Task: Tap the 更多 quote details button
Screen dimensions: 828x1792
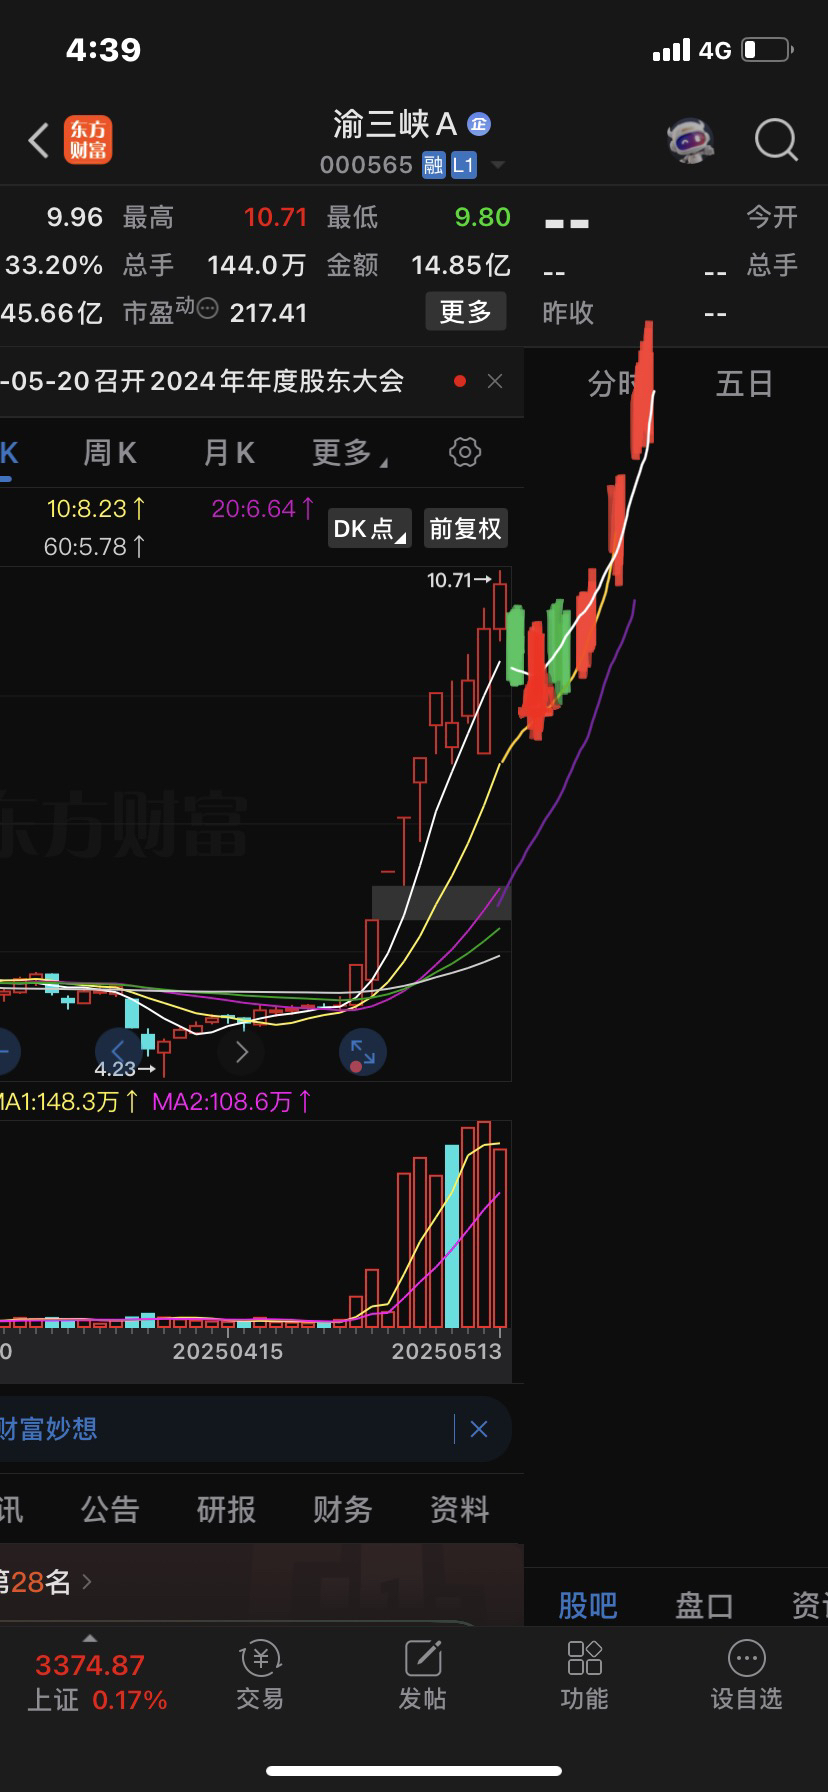Action: (x=466, y=312)
